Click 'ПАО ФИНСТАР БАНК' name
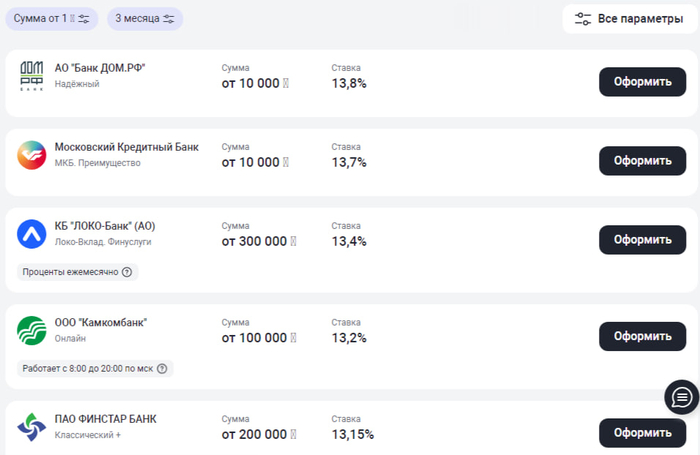Image resolution: width=700 pixels, height=455 pixels. [x=105, y=419]
